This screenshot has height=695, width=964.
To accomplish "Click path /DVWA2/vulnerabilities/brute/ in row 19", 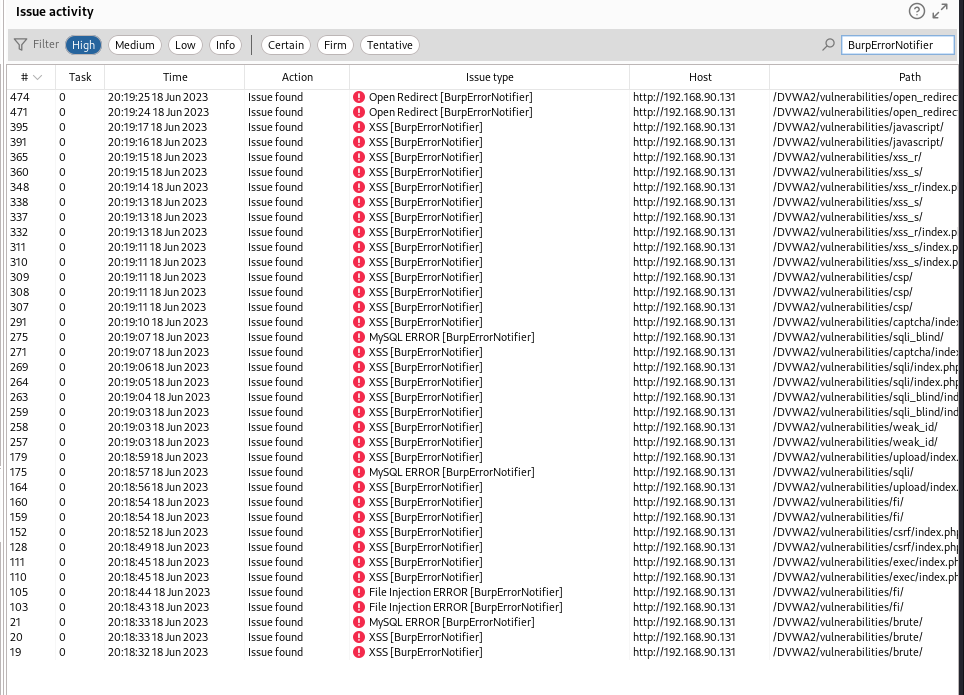I will click(848, 652).
